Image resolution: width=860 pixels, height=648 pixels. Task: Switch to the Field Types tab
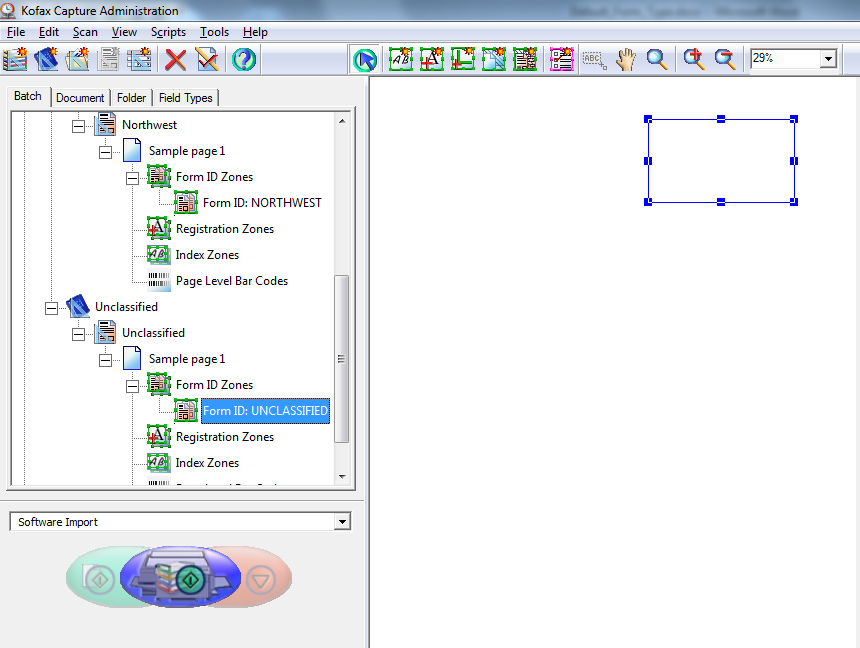(x=185, y=98)
